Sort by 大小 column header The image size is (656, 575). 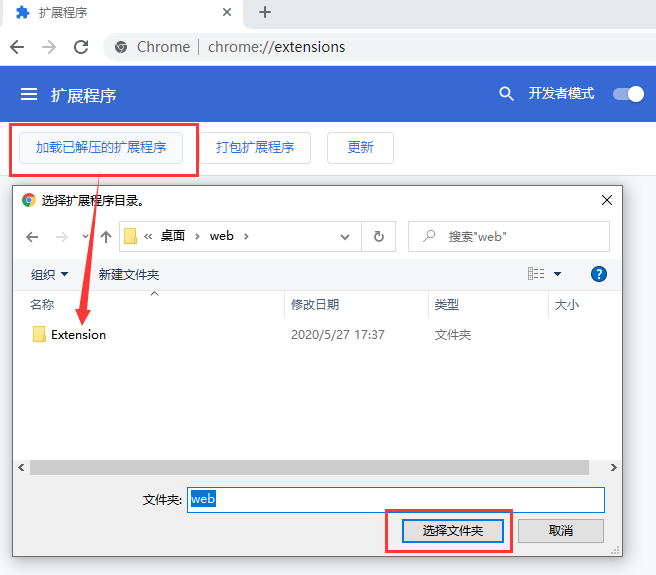[x=567, y=304]
